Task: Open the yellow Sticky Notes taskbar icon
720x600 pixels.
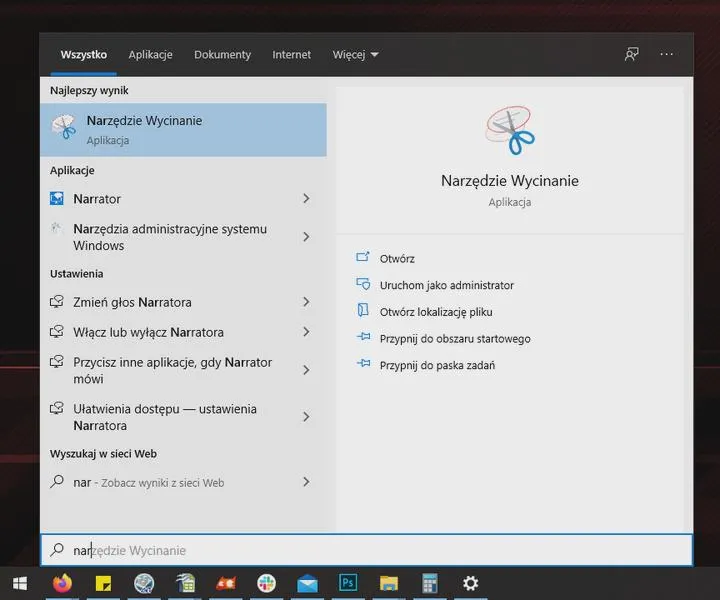Action: coord(103,583)
